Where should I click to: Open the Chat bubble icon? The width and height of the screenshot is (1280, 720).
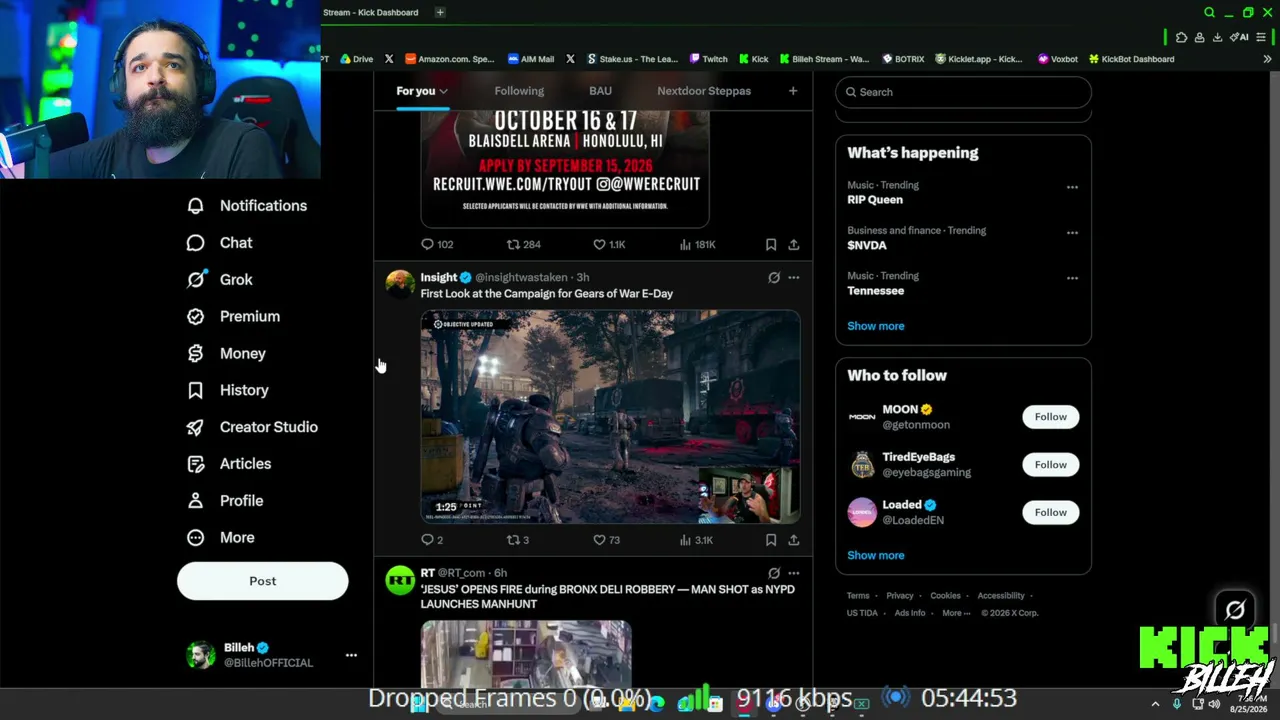coord(196,243)
